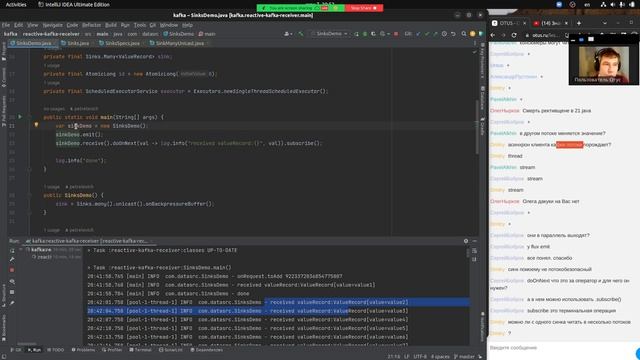
Task: Open the File menu
Action: tap(6, 25)
